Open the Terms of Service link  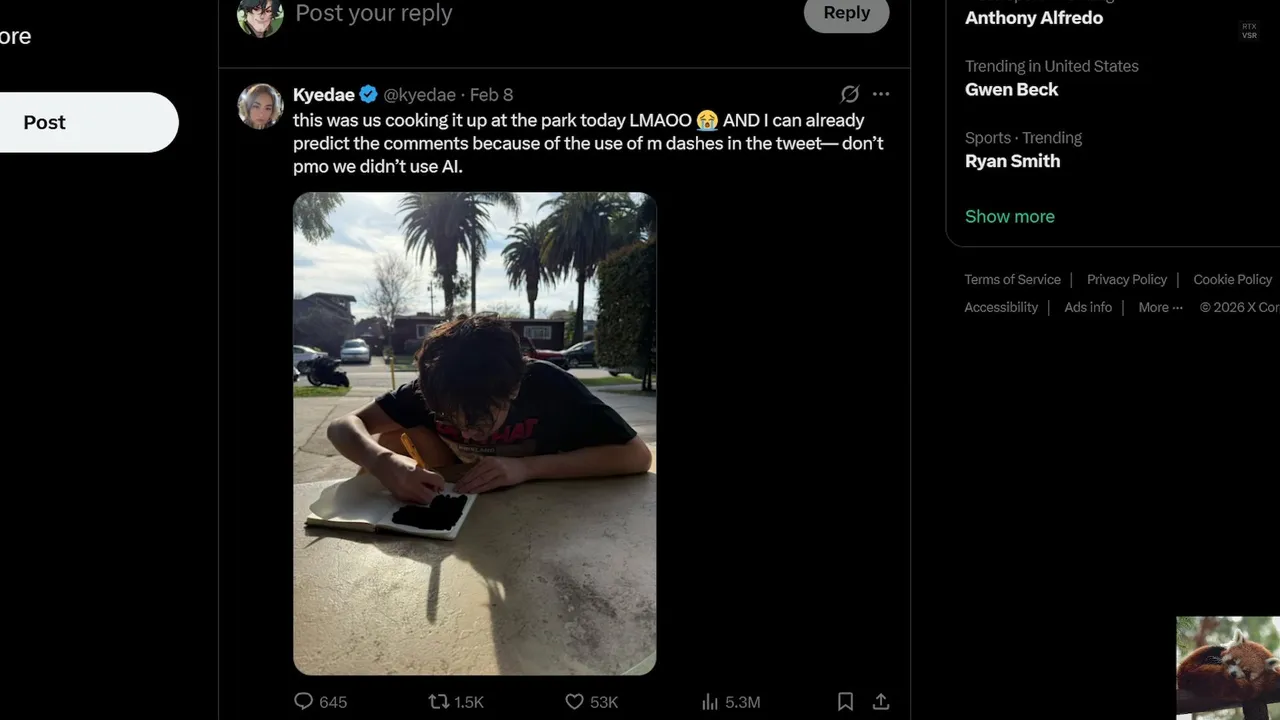(1012, 279)
